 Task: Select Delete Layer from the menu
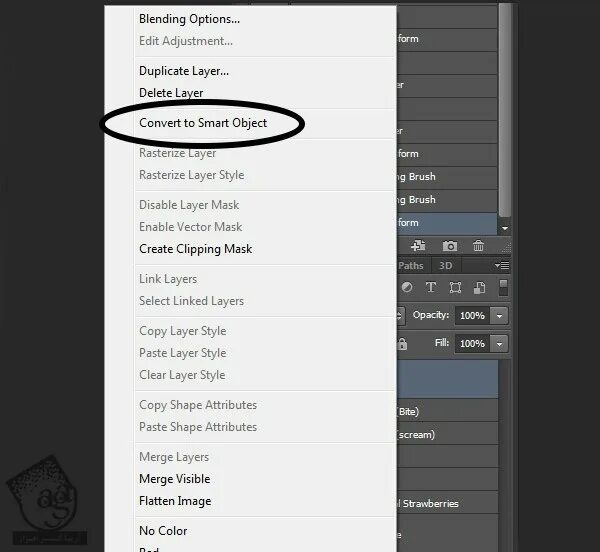tap(171, 93)
